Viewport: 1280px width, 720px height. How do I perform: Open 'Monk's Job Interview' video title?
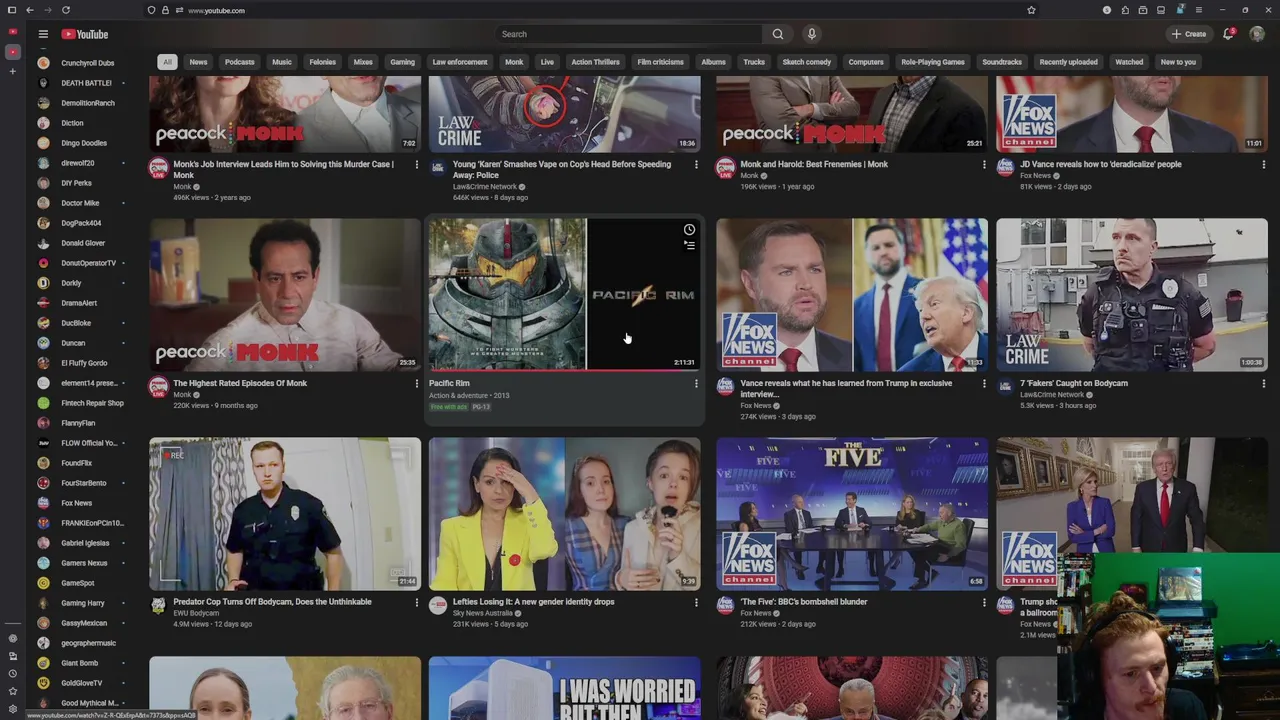pos(284,169)
